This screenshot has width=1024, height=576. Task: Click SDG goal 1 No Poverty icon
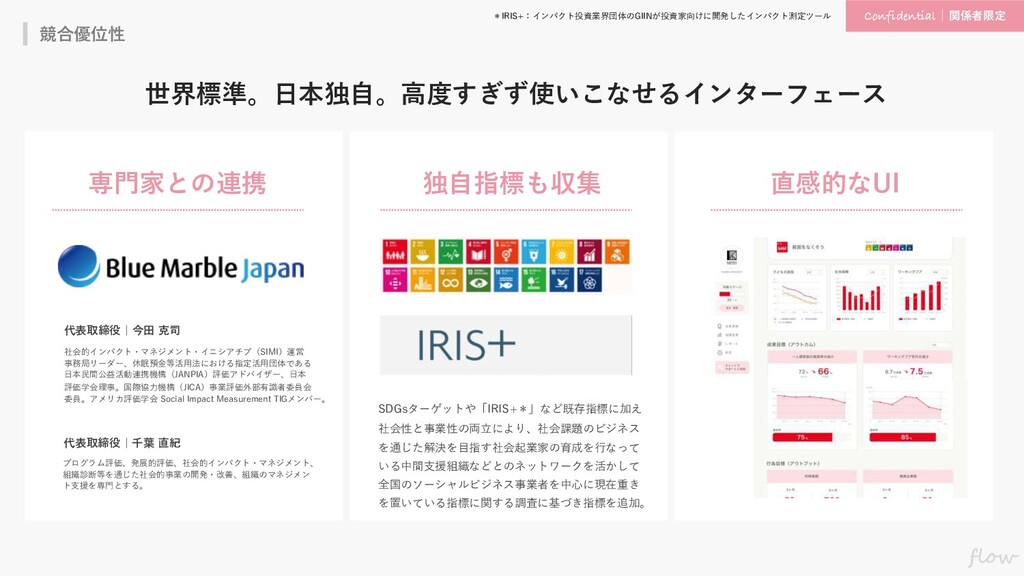[394, 251]
